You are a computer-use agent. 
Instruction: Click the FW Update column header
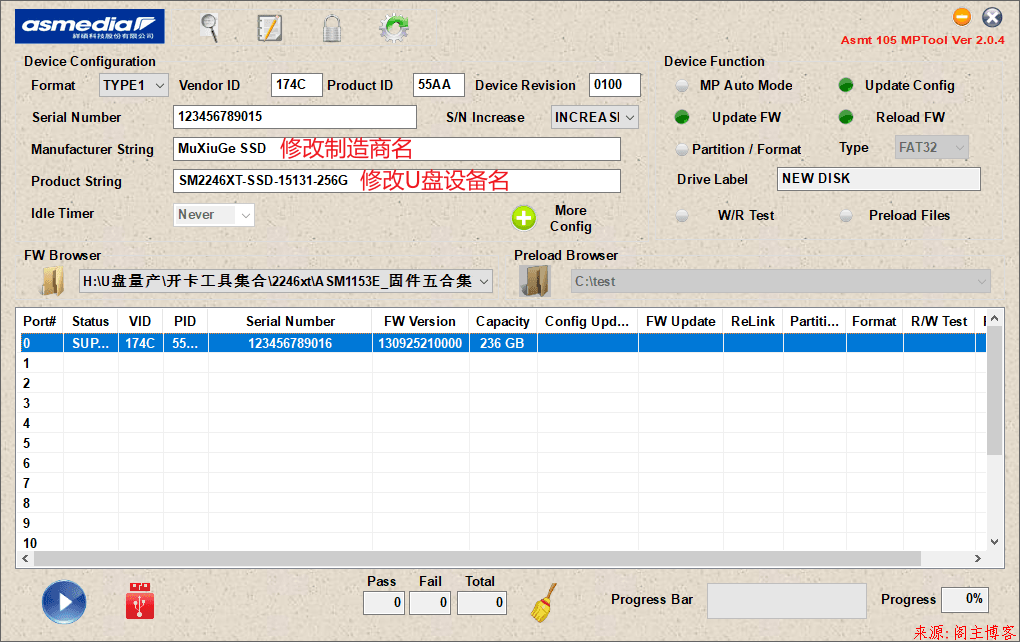point(680,321)
